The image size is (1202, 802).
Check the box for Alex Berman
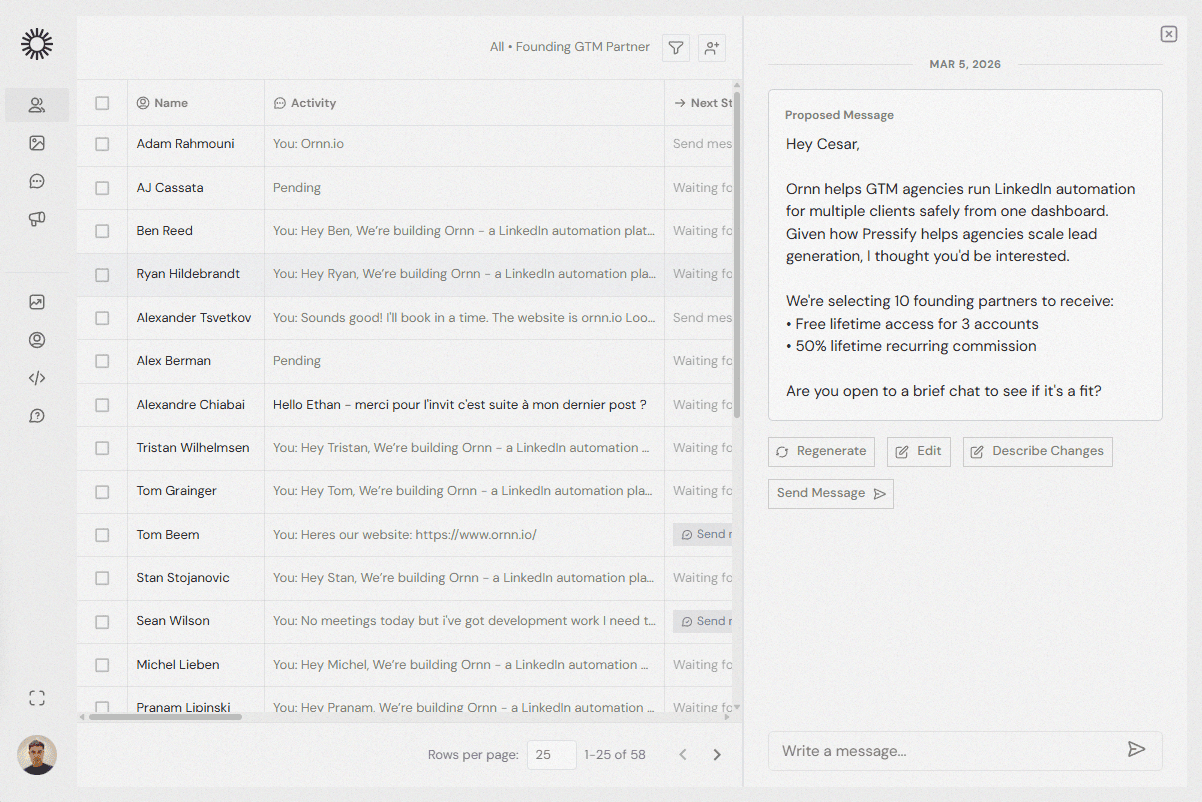(102, 361)
